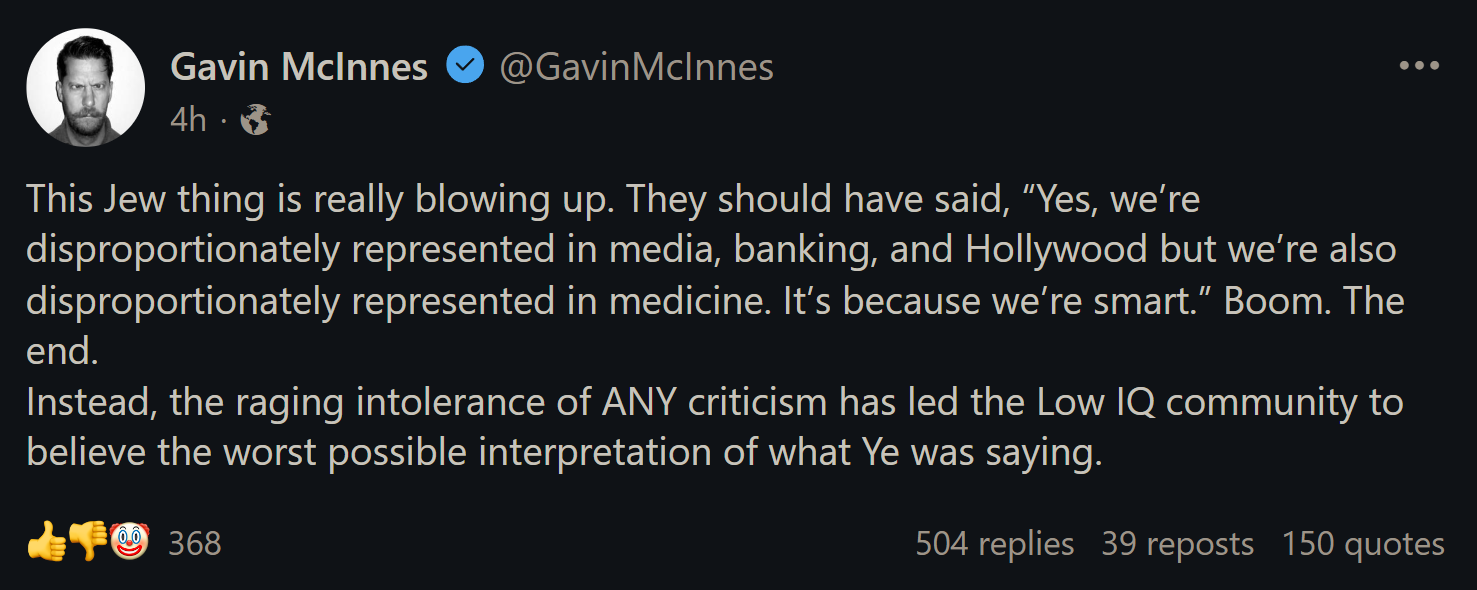View the 368 reactions count
This screenshot has width=1477, height=590.
click(194, 543)
